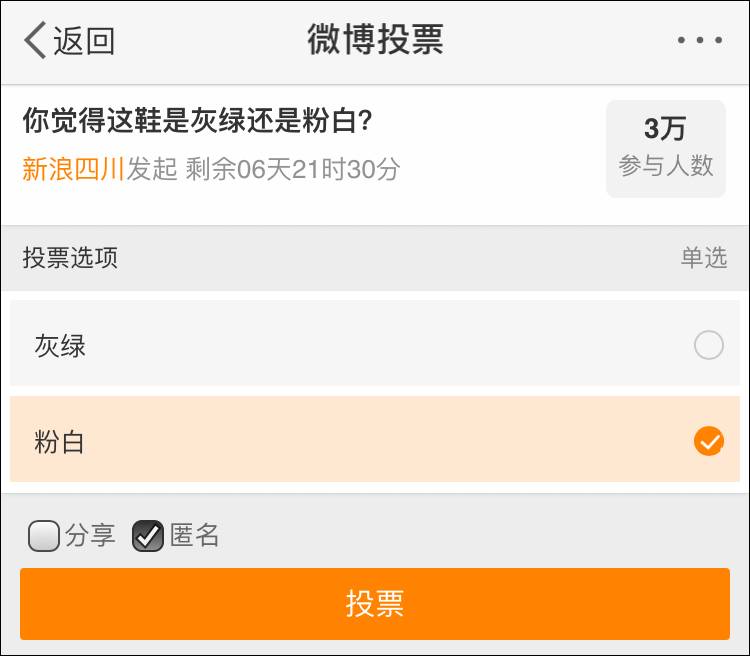Enable the 分享 share checkbox
750x656 pixels.
(x=44, y=536)
